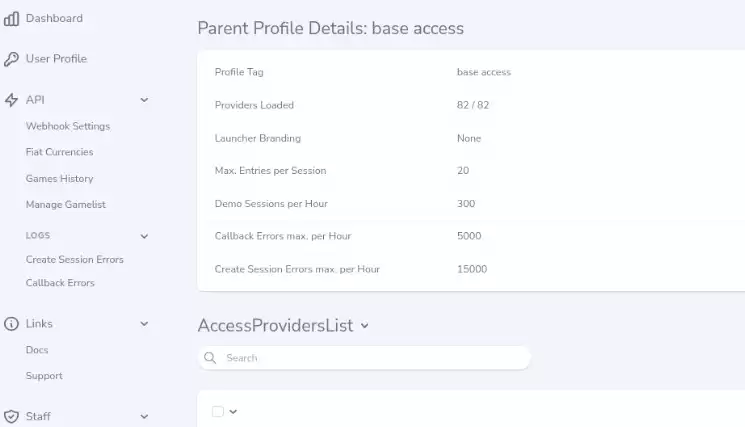Select Manage Gamelist entry

point(66,205)
